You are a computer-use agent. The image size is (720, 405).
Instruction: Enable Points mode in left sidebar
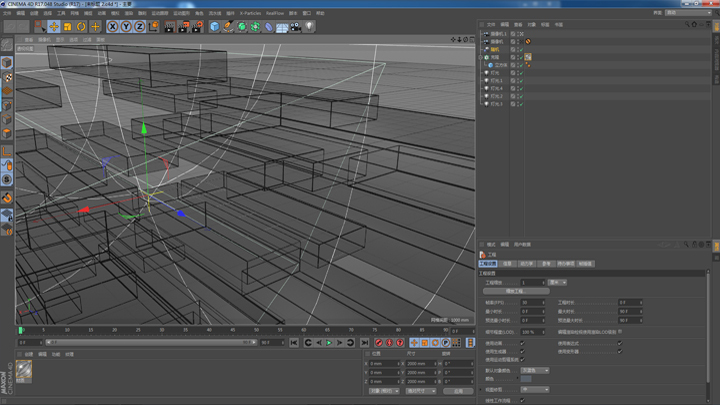coord(7,105)
